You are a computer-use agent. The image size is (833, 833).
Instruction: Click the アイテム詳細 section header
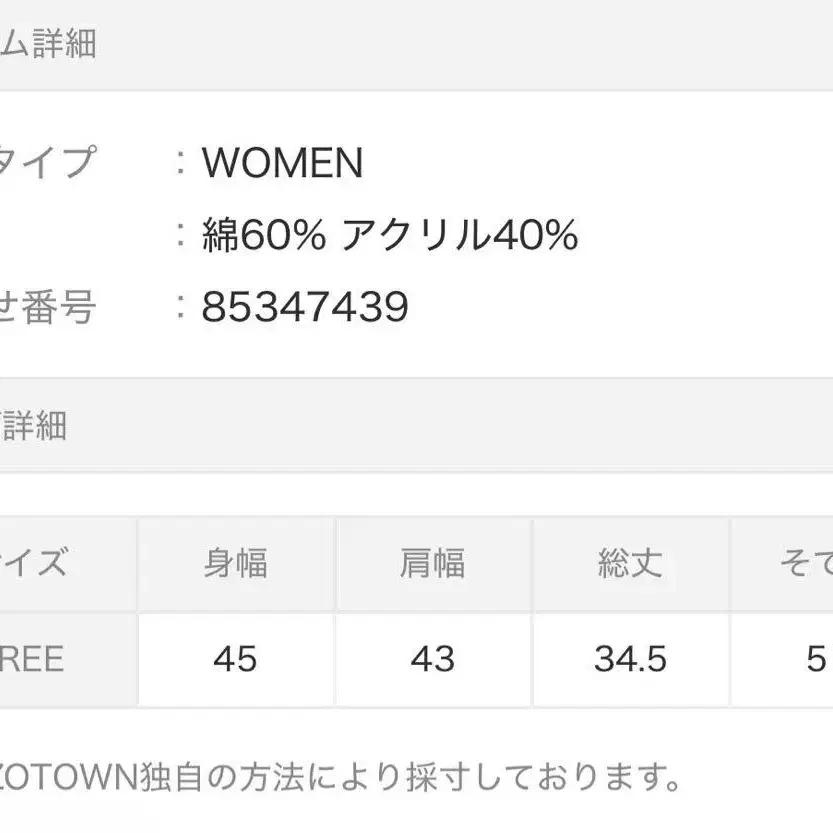point(48,46)
